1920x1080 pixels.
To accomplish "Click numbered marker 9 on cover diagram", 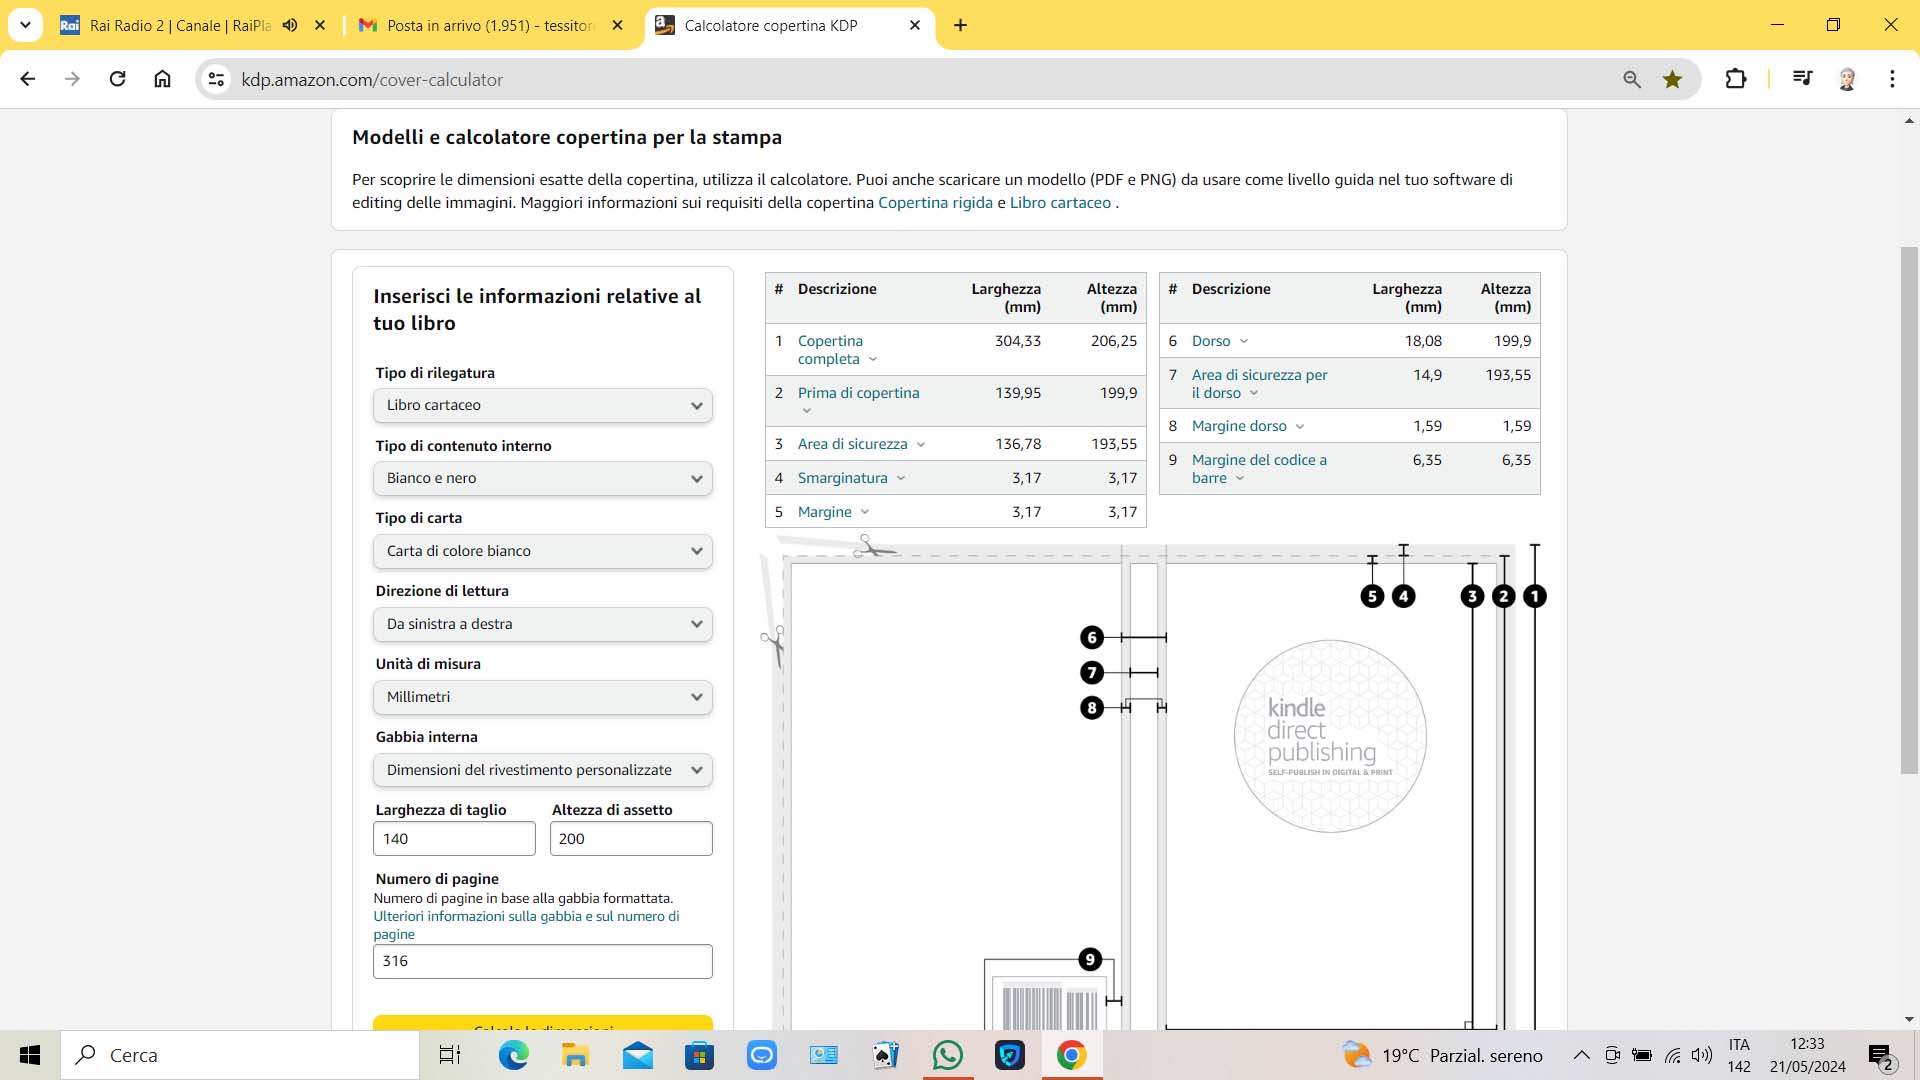I will tap(1090, 960).
